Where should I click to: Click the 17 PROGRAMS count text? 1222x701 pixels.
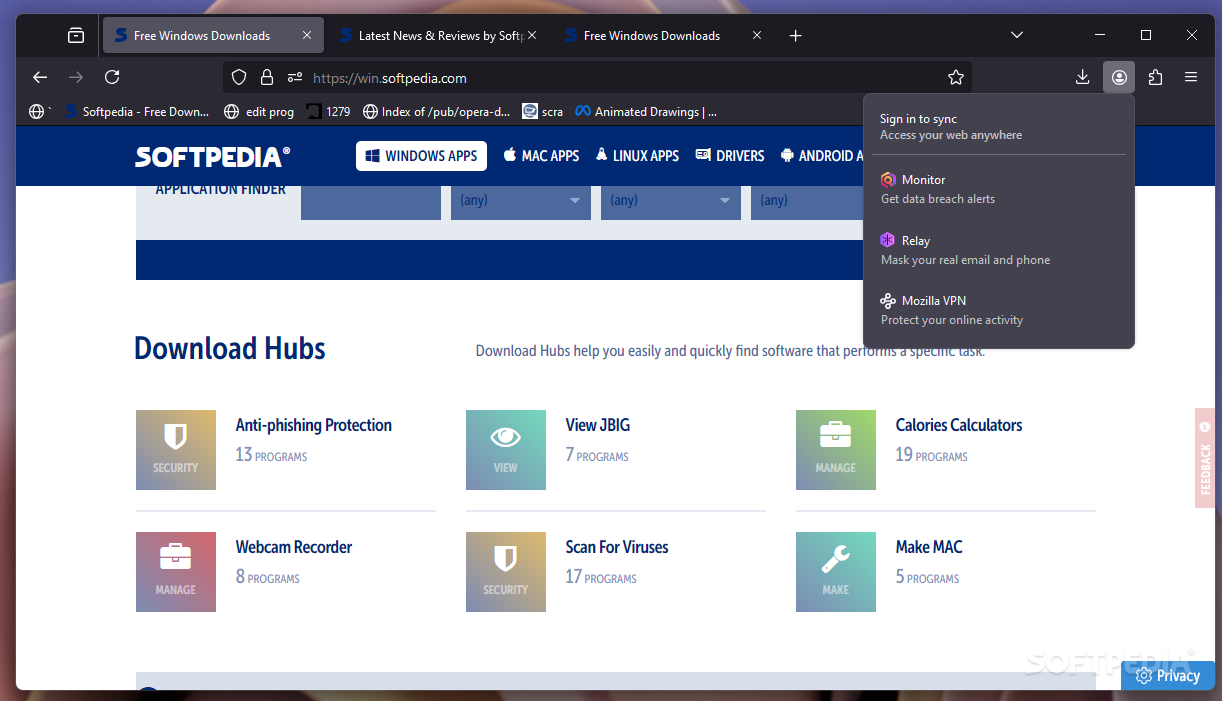point(601,577)
